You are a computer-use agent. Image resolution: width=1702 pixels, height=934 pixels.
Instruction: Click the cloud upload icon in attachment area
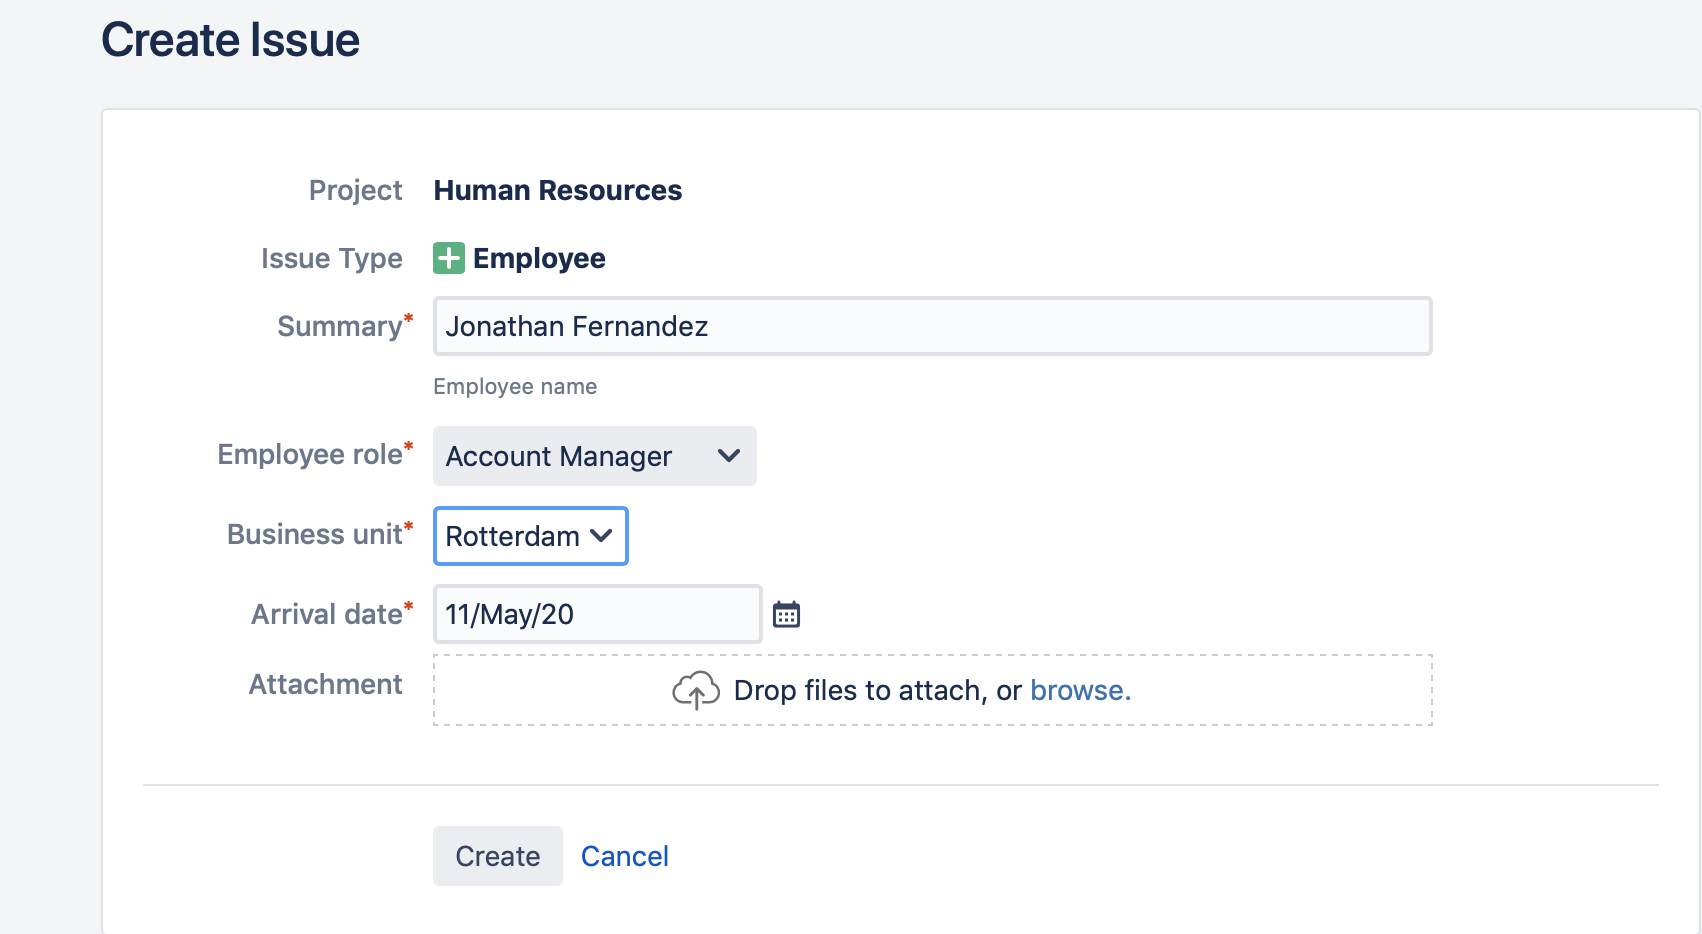click(x=697, y=690)
